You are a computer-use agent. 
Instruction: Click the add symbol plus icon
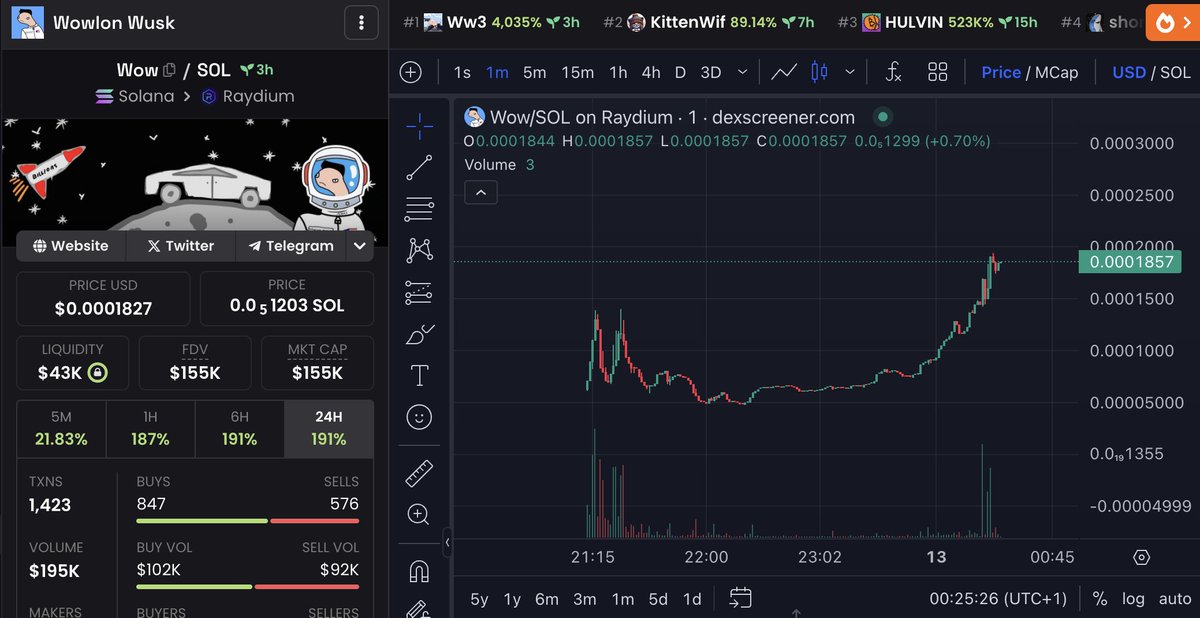pyautogui.click(x=410, y=72)
